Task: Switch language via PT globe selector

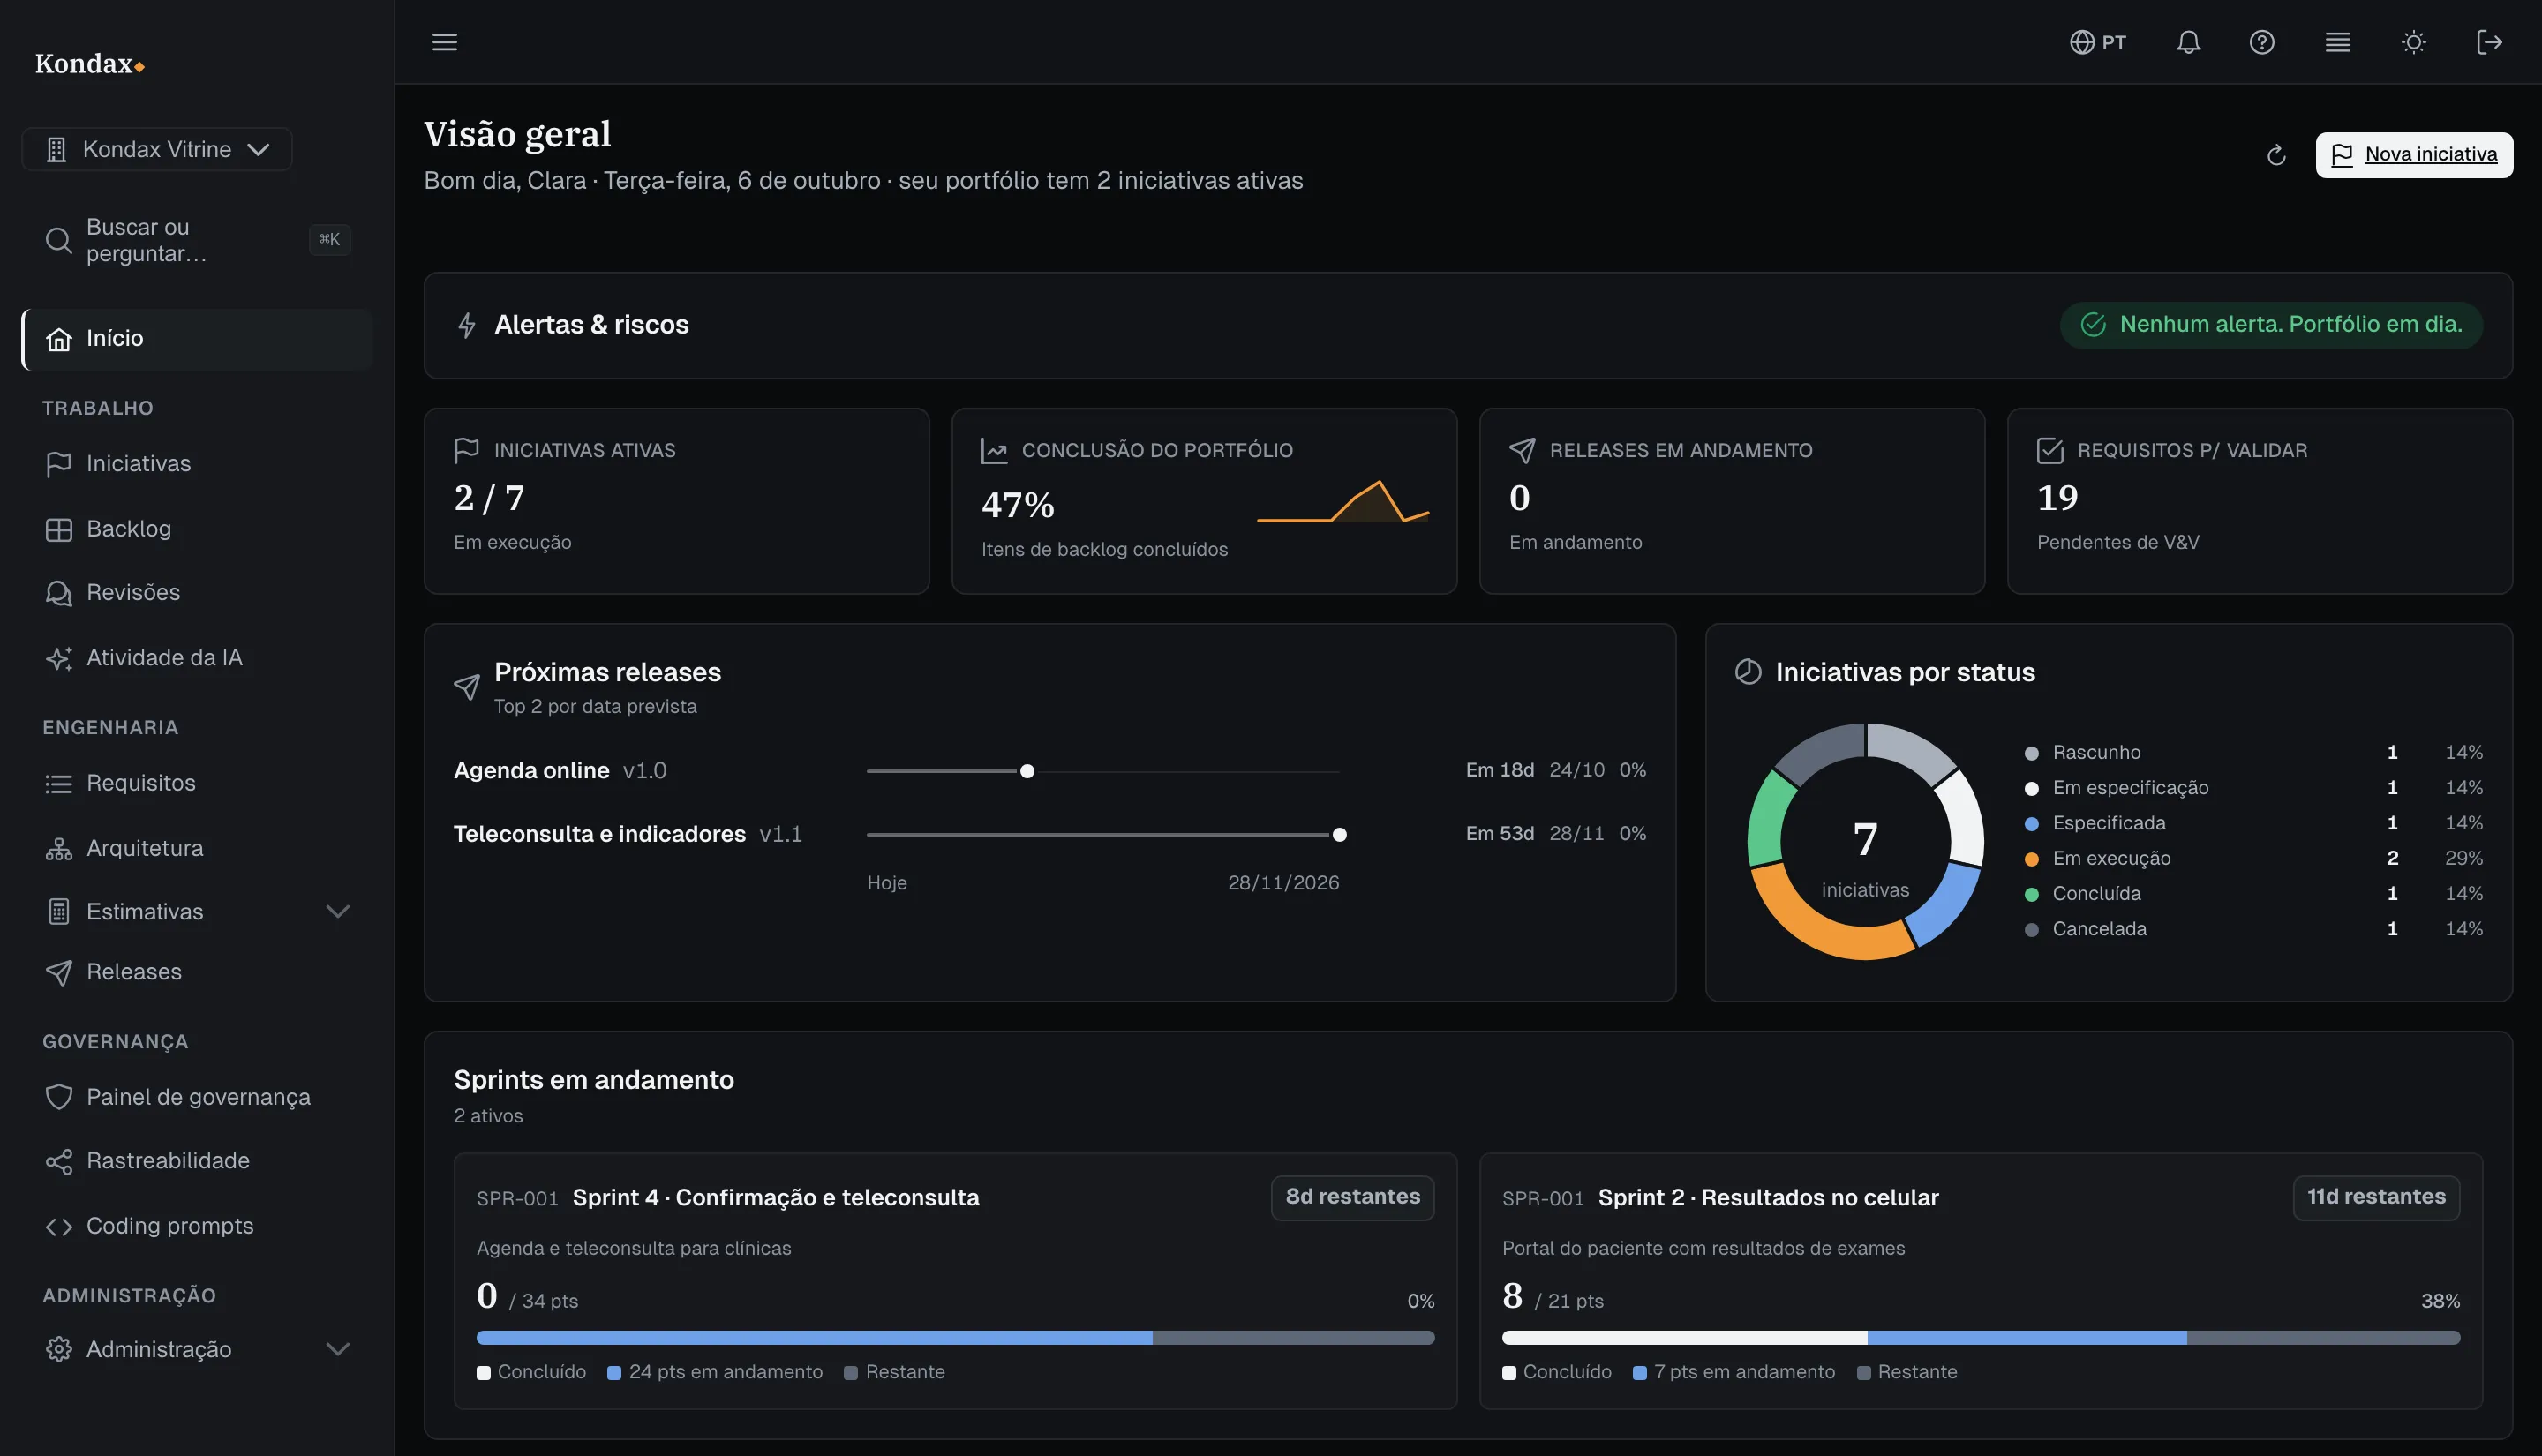Action: [x=2097, y=42]
